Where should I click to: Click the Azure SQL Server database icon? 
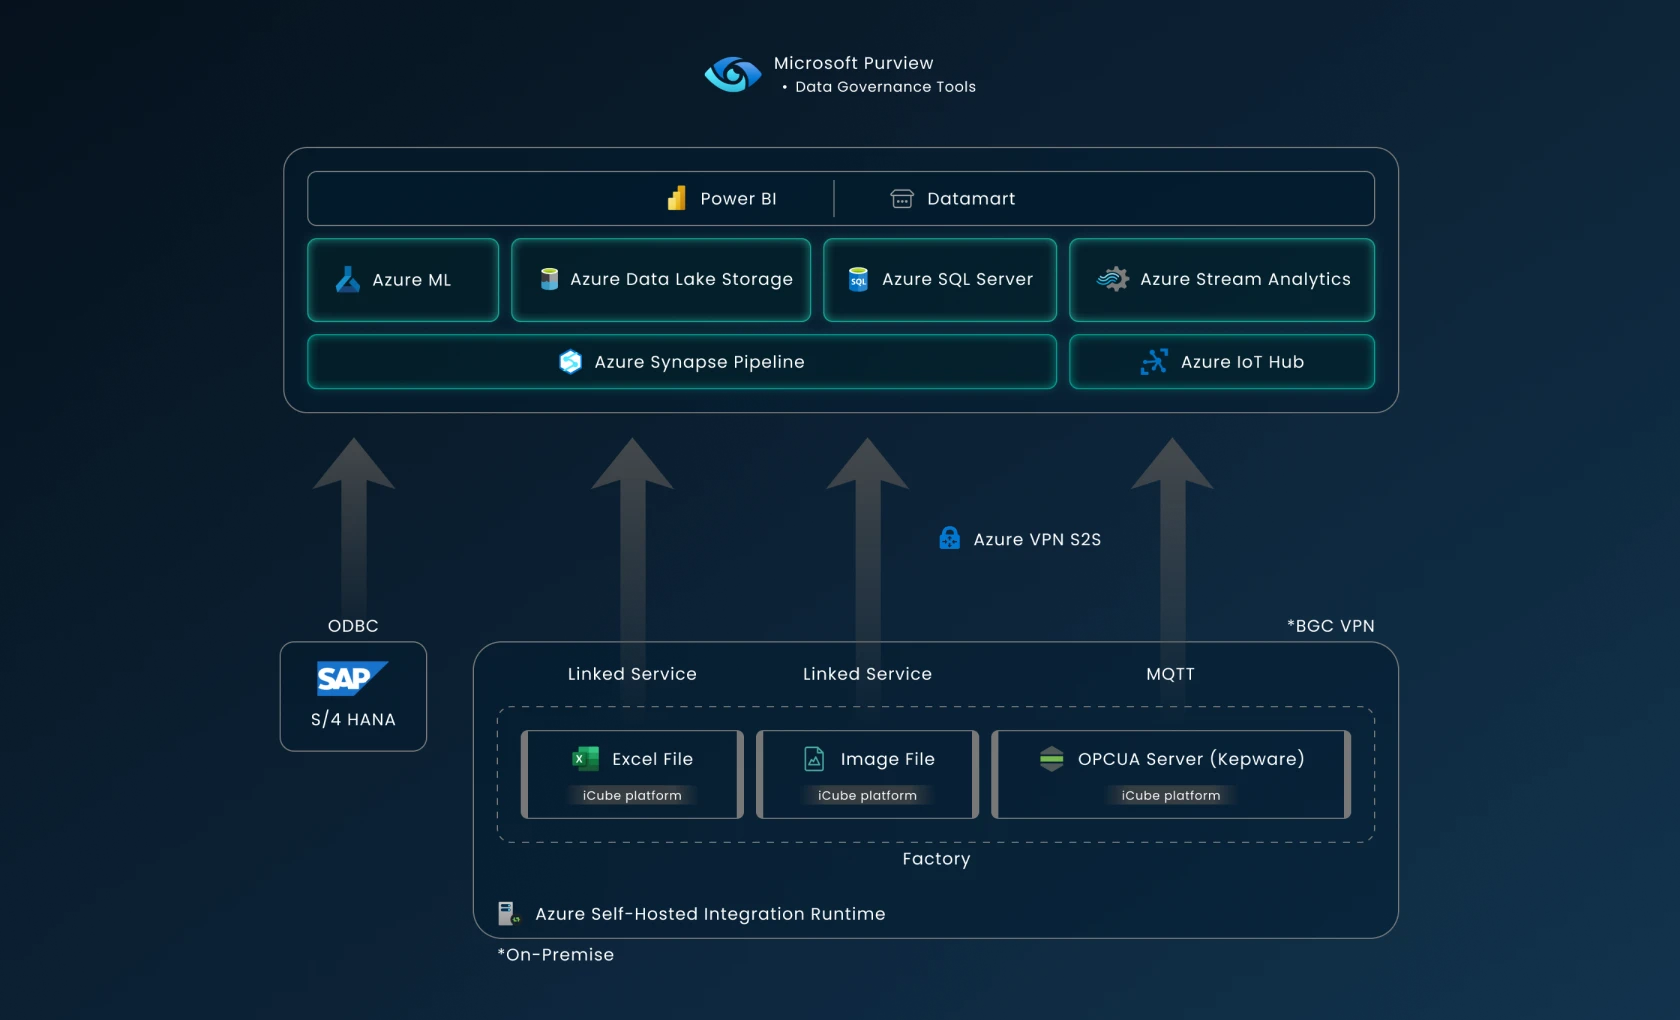[858, 279]
